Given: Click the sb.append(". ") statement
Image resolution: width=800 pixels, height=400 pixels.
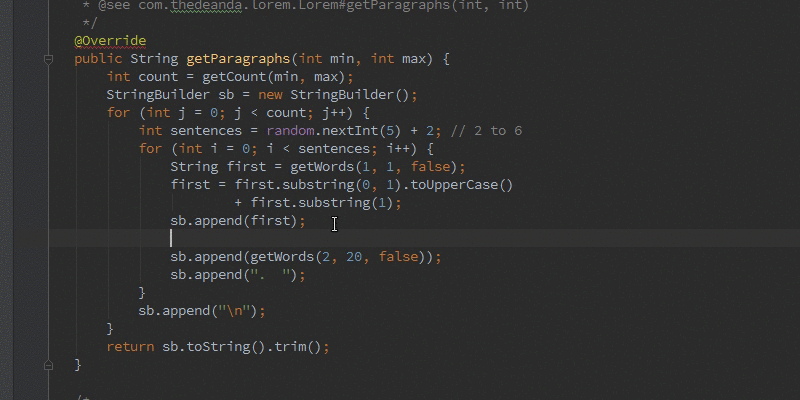Looking at the screenshot, I should click(x=238, y=274).
